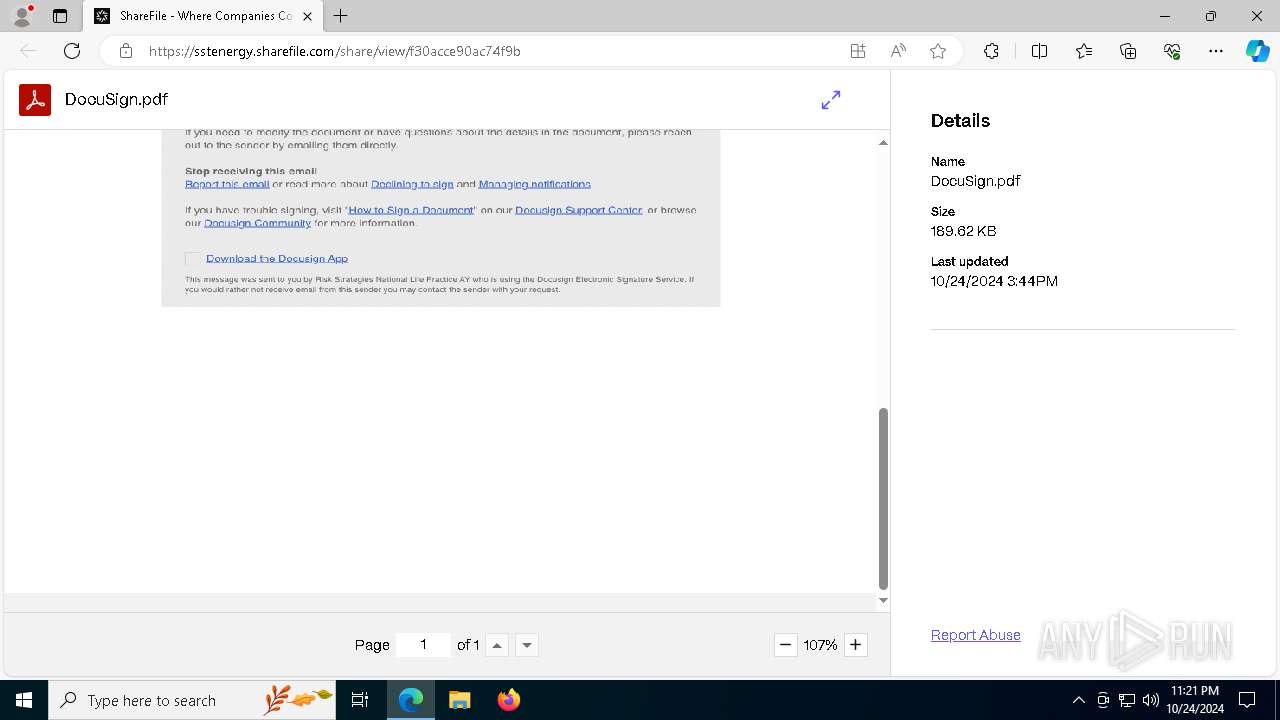This screenshot has width=1280, height=720.
Task: Launch Firefox from taskbar
Action: point(508,700)
